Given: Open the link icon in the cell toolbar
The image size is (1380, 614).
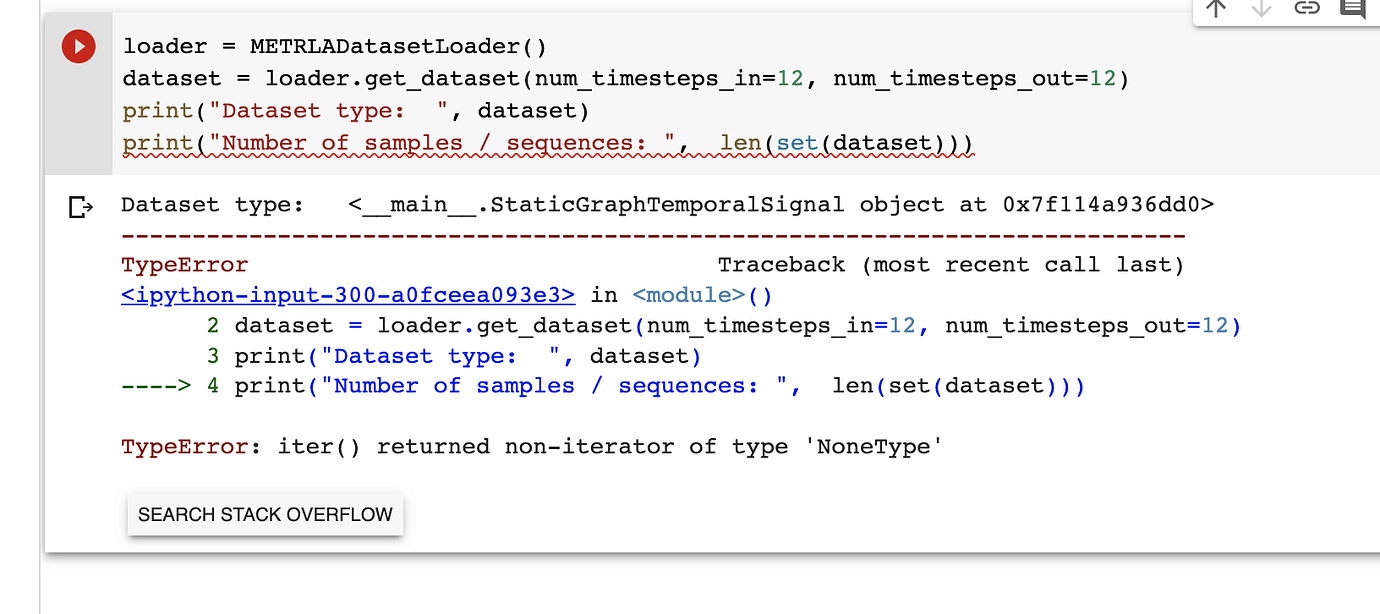Looking at the screenshot, I should click(x=1307, y=9).
